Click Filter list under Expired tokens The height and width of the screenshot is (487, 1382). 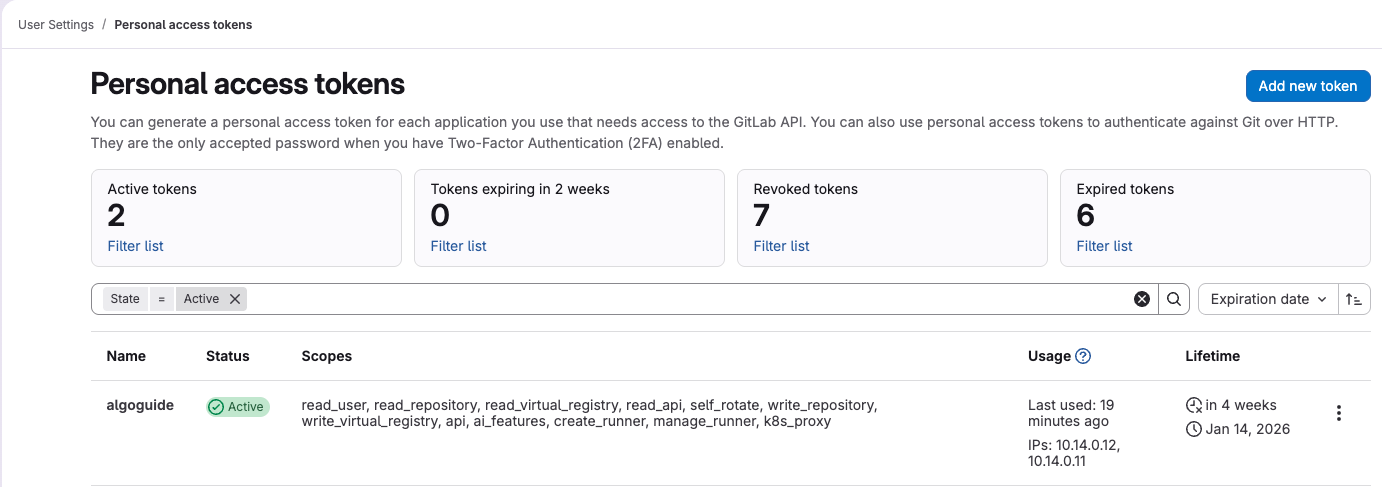click(1104, 246)
